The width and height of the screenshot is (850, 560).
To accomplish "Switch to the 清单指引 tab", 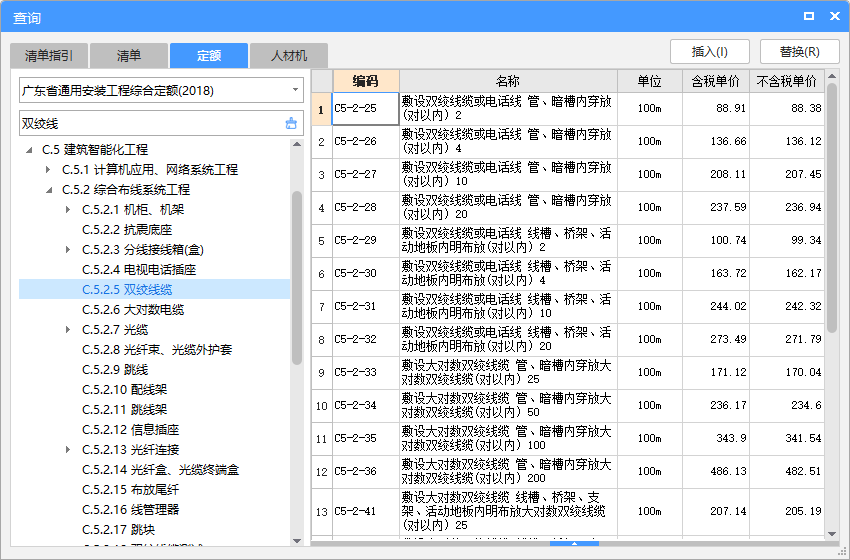I will (49, 55).
